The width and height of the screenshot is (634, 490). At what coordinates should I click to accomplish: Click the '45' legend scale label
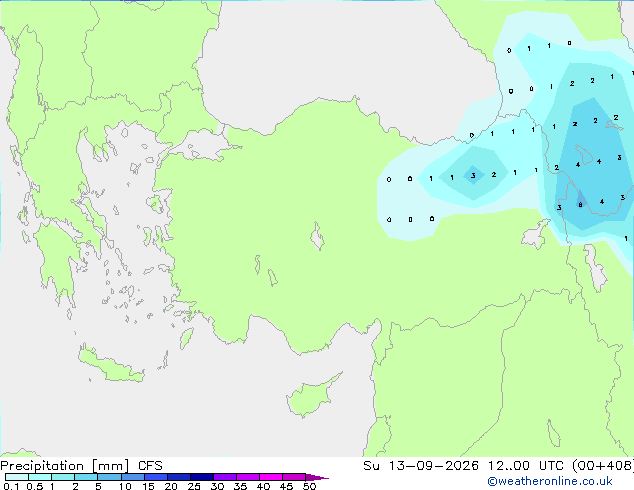286,486
